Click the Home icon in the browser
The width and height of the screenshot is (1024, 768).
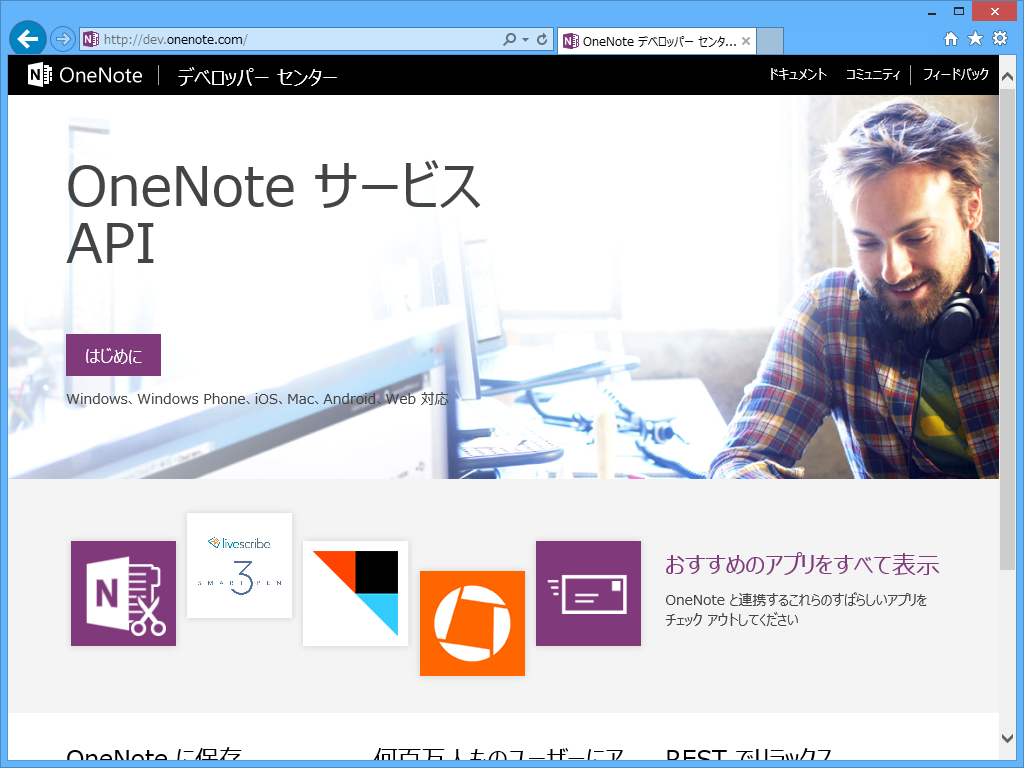coord(950,38)
